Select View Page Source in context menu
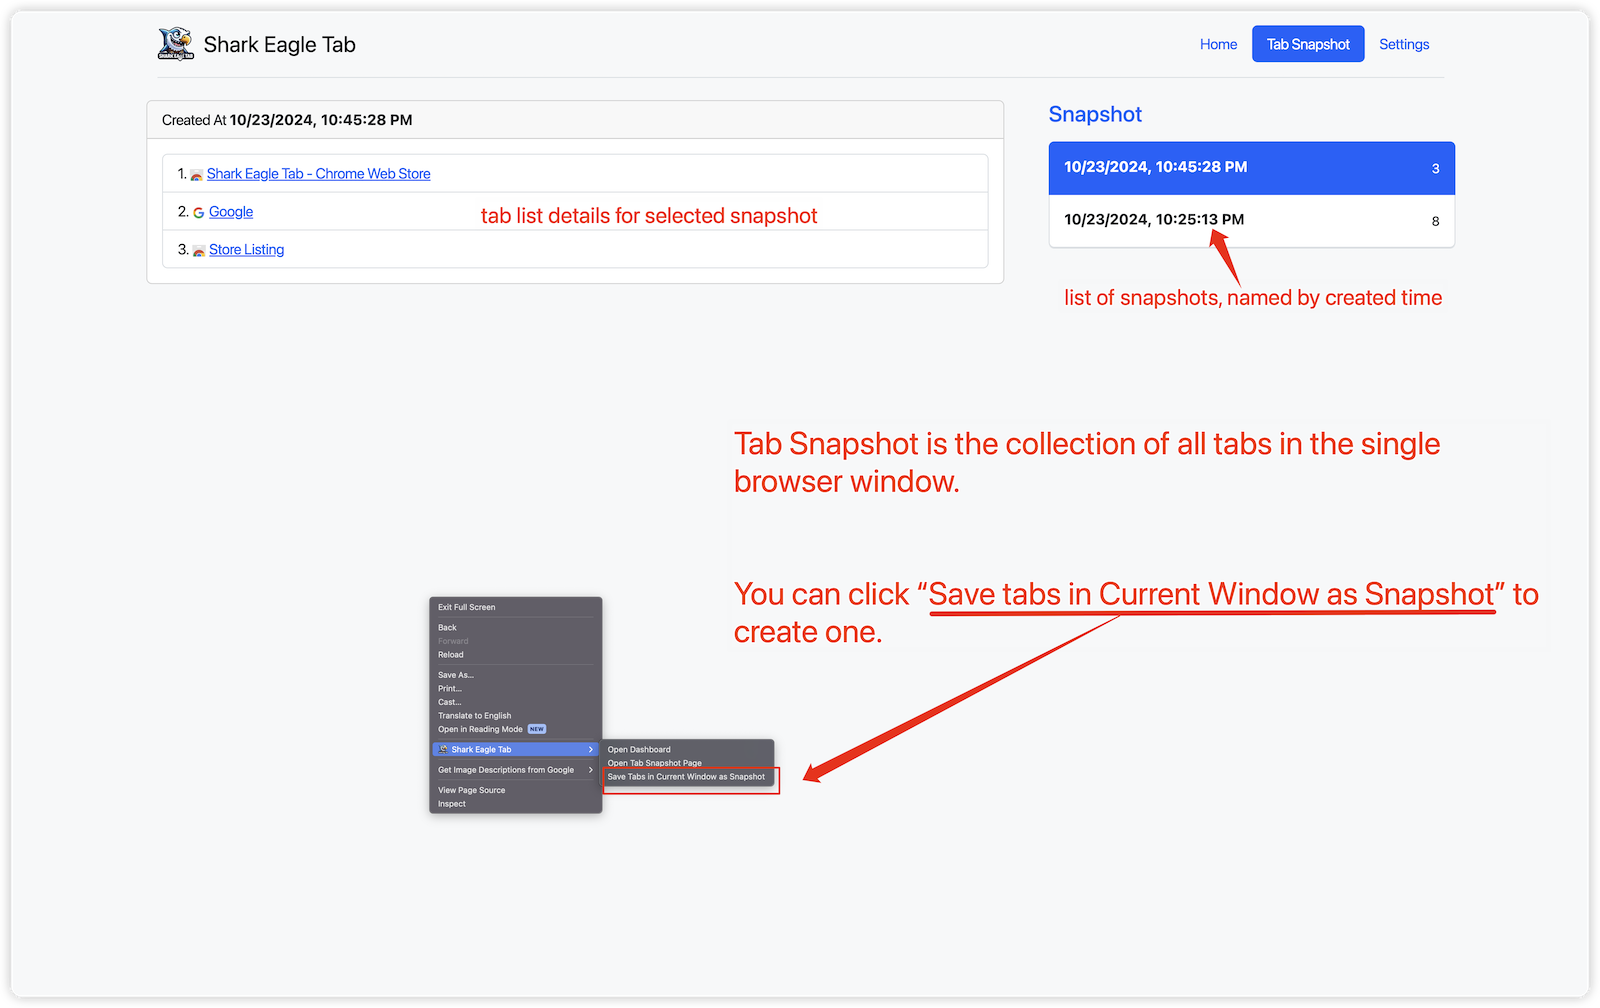This screenshot has width=1600, height=1008. 471,790
